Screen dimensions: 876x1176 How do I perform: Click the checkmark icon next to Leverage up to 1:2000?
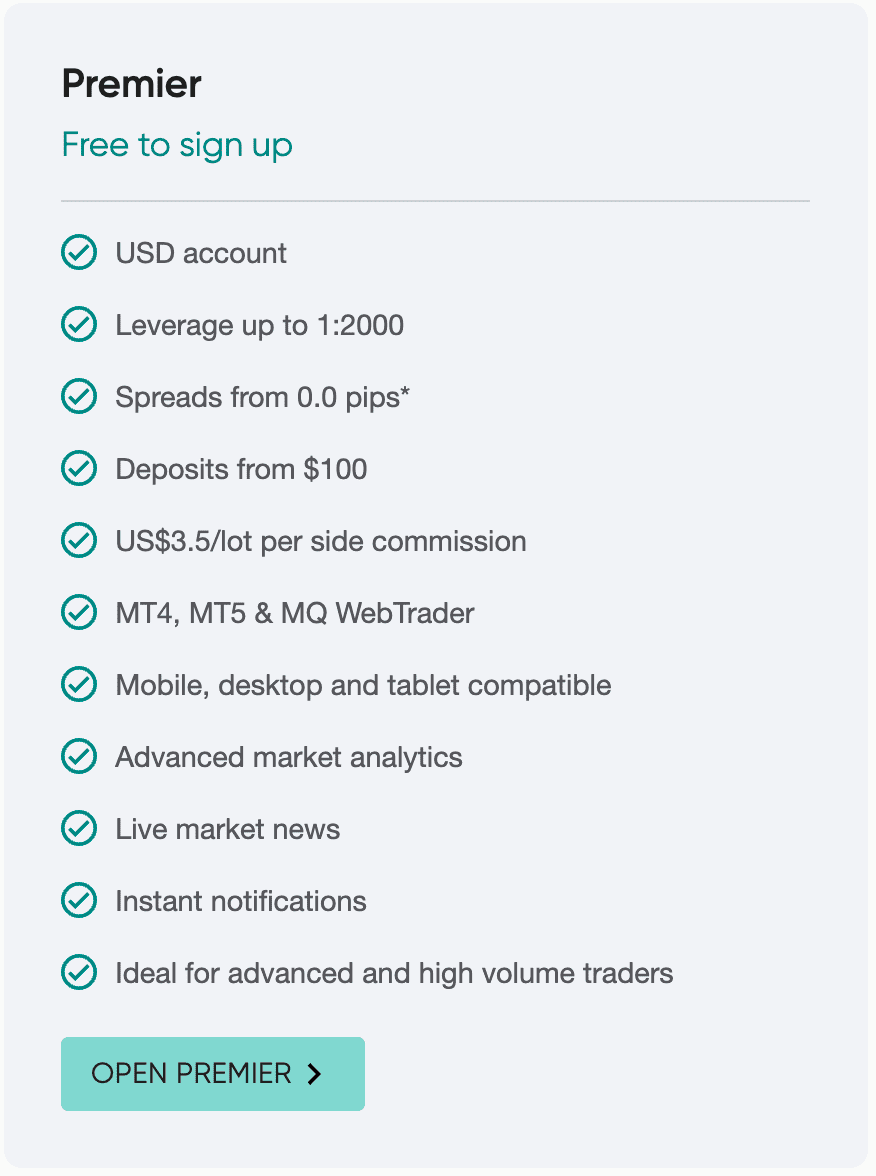(79, 324)
